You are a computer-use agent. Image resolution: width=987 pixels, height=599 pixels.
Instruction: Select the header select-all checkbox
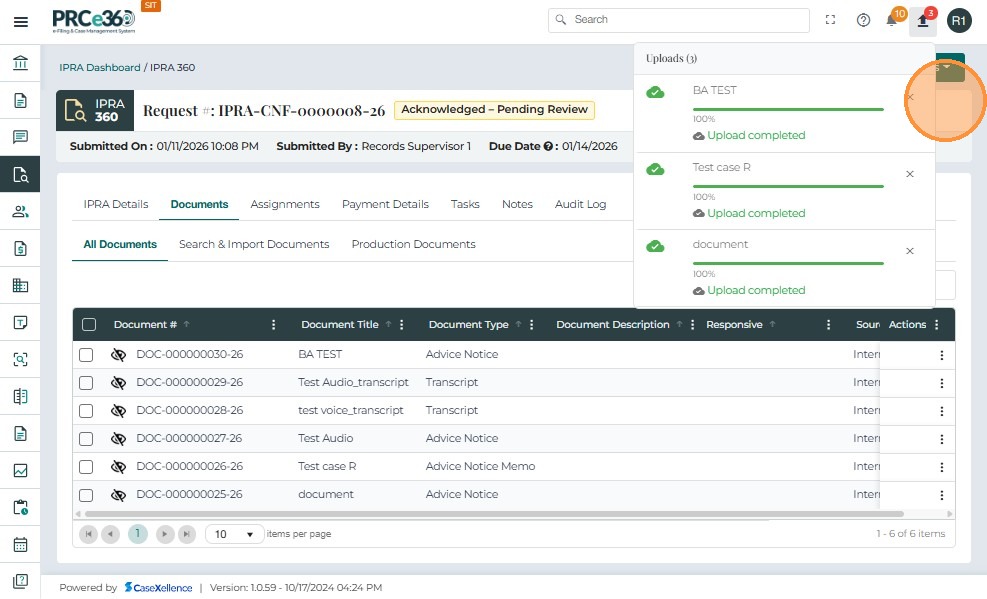tap(89, 324)
